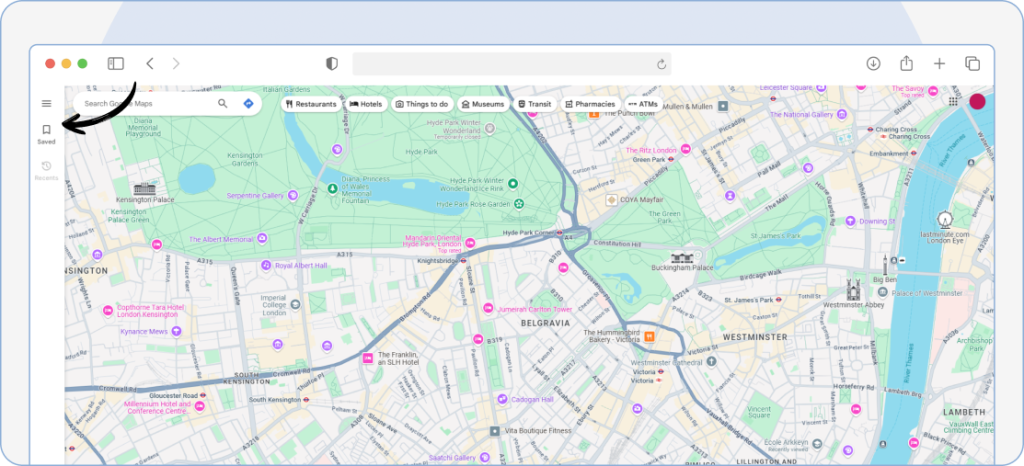The image size is (1024, 466).
Task: Click the Kynance Mews marker
Action: (176, 332)
